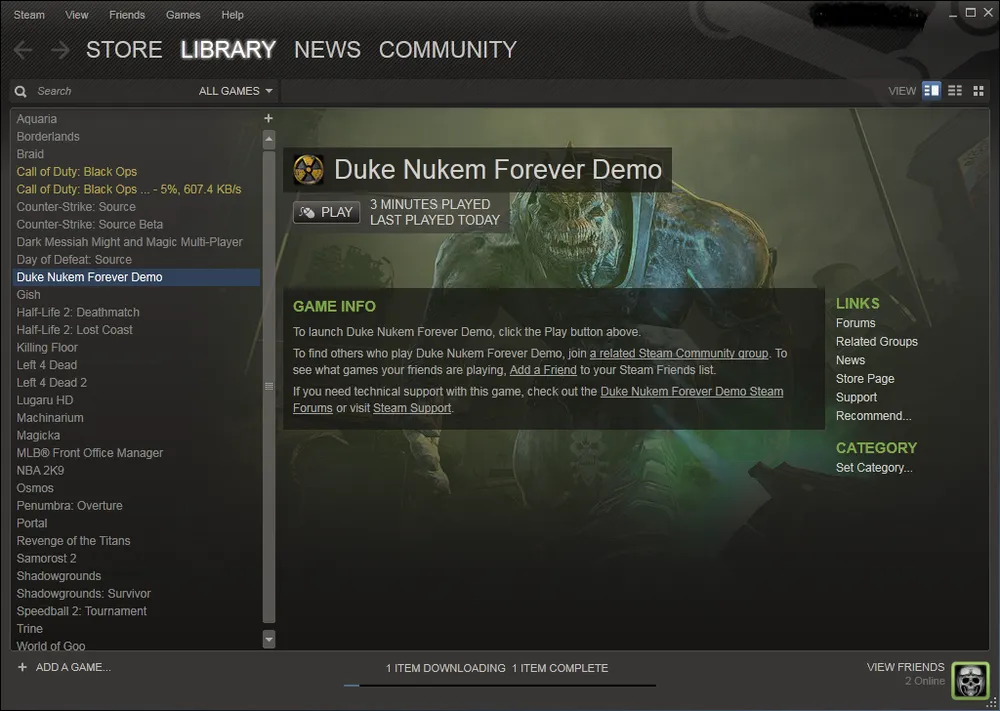Image resolution: width=1000 pixels, height=711 pixels.
Task: Click the back navigation arrow
Action: 23,50
